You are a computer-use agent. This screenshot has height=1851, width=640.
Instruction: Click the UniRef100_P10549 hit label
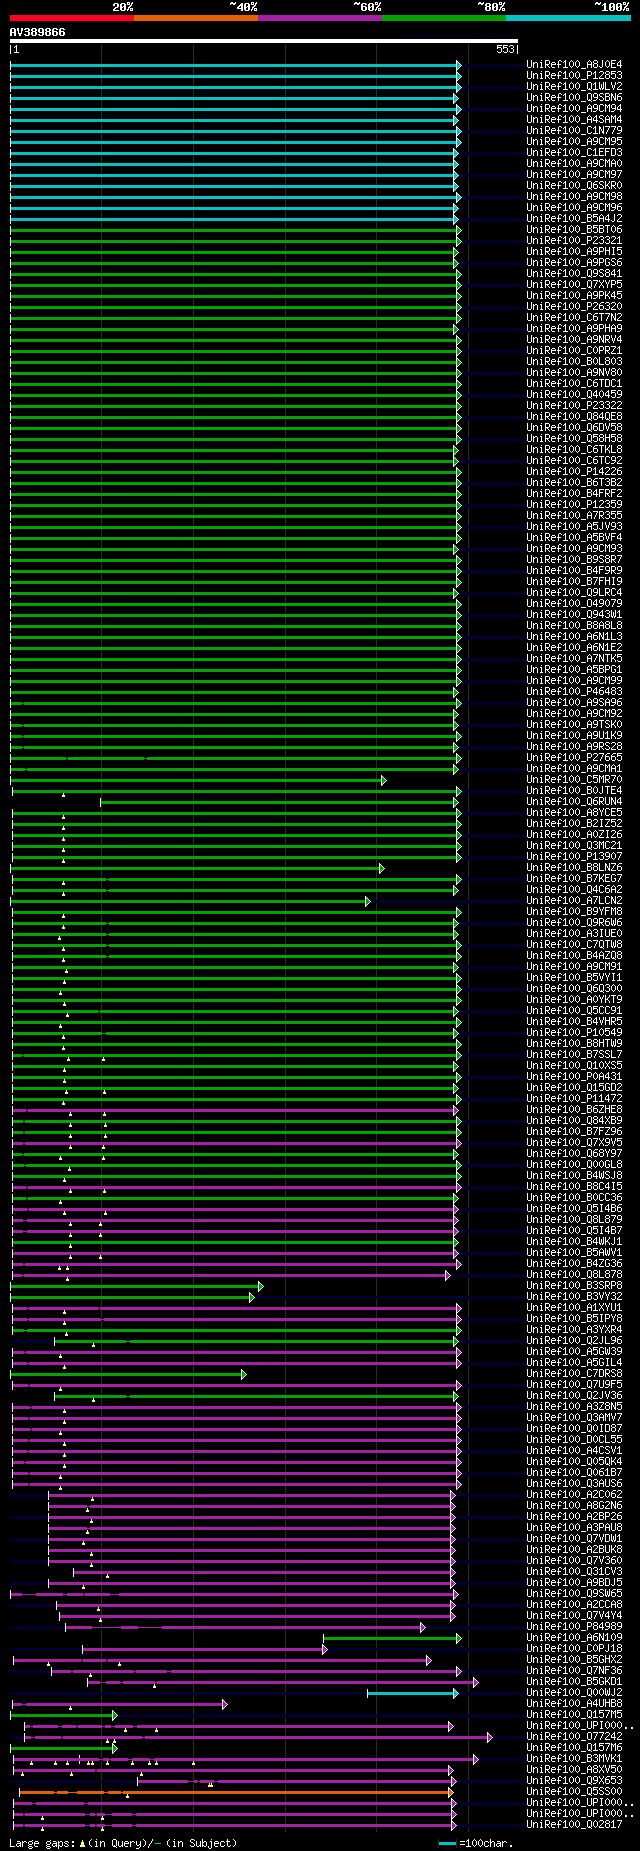coord(574,1033)
